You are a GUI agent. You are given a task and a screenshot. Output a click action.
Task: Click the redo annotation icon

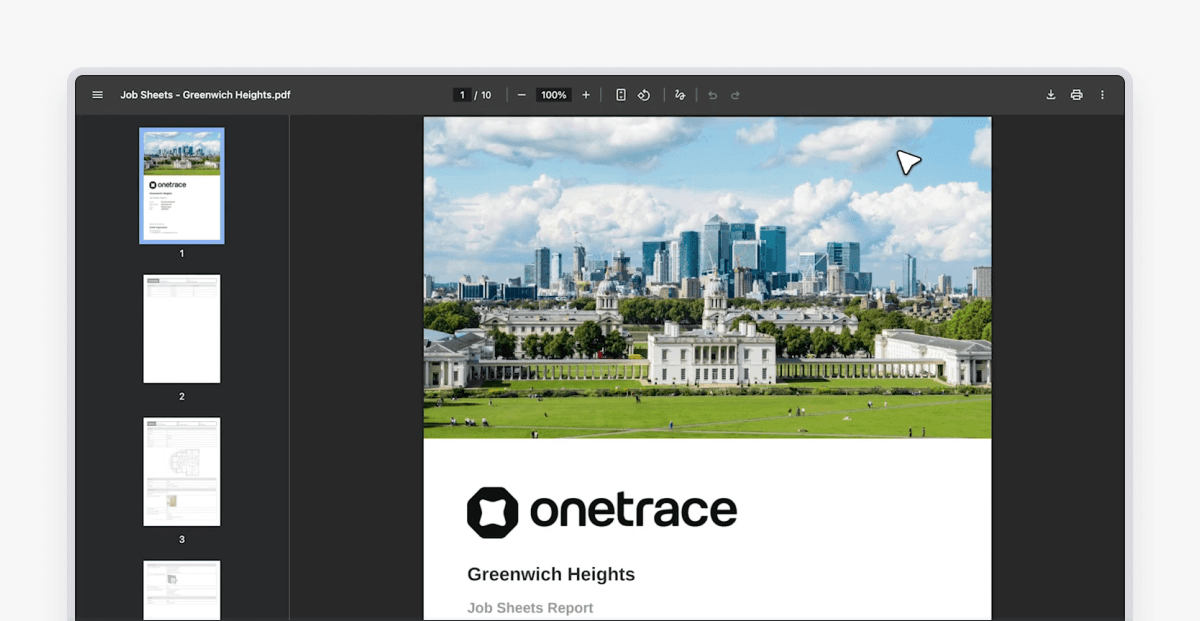735,94
